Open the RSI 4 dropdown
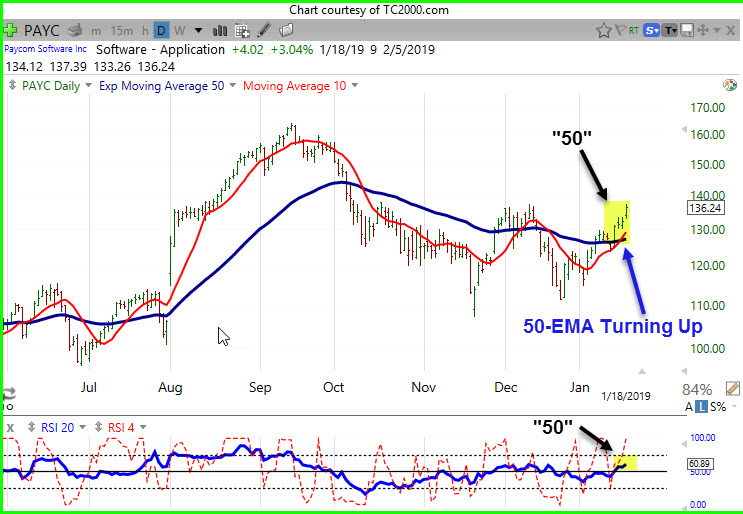 143,427
